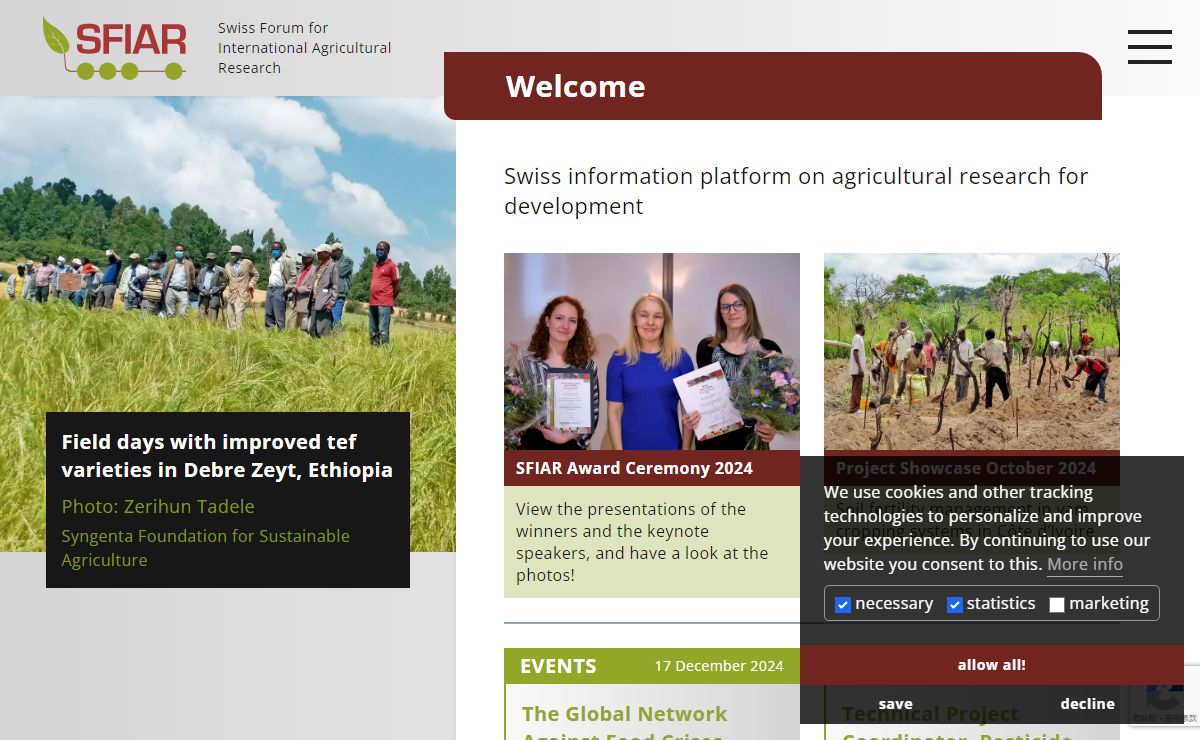
Task: Click the Welcome page heading
Action: click(576, 86)
